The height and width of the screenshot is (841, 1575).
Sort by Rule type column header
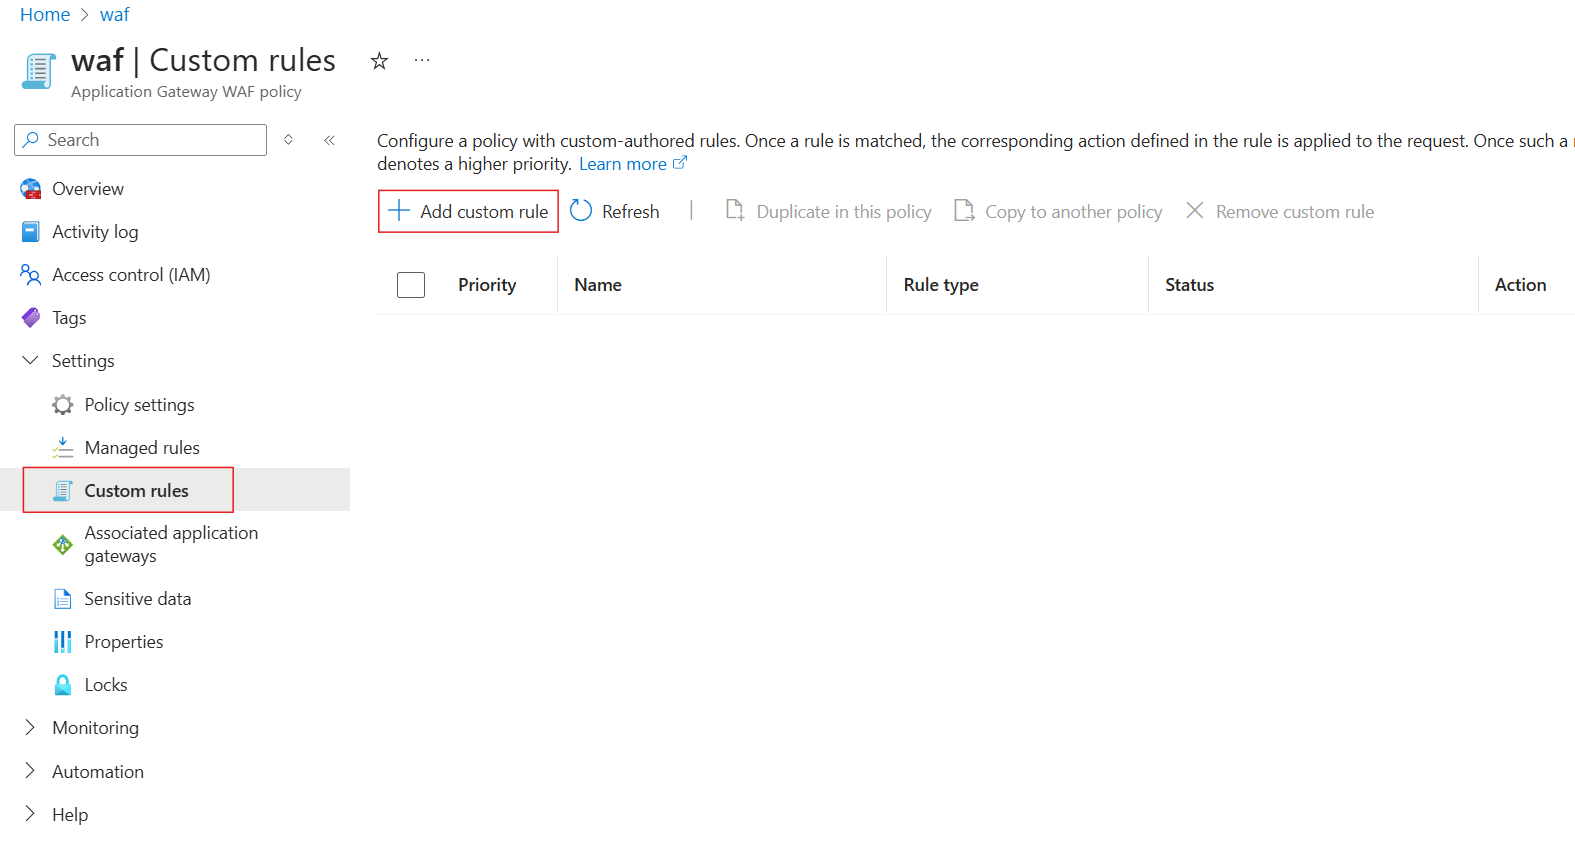[941, 285]
